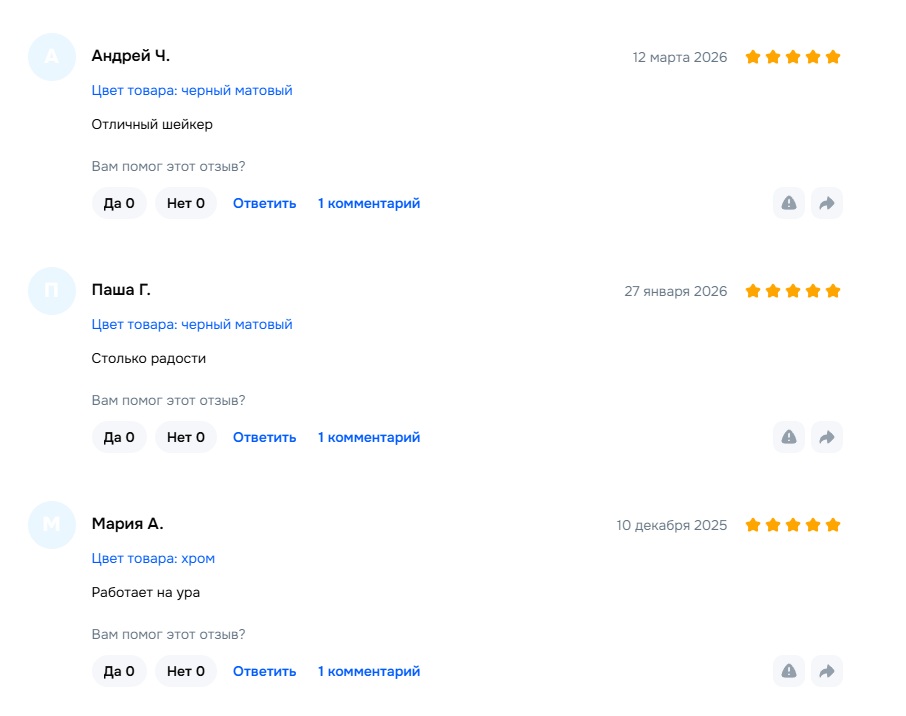
Task: Open 'Цвет товара: хром' link
Action: pyautogui.click(x=153, y=558)
